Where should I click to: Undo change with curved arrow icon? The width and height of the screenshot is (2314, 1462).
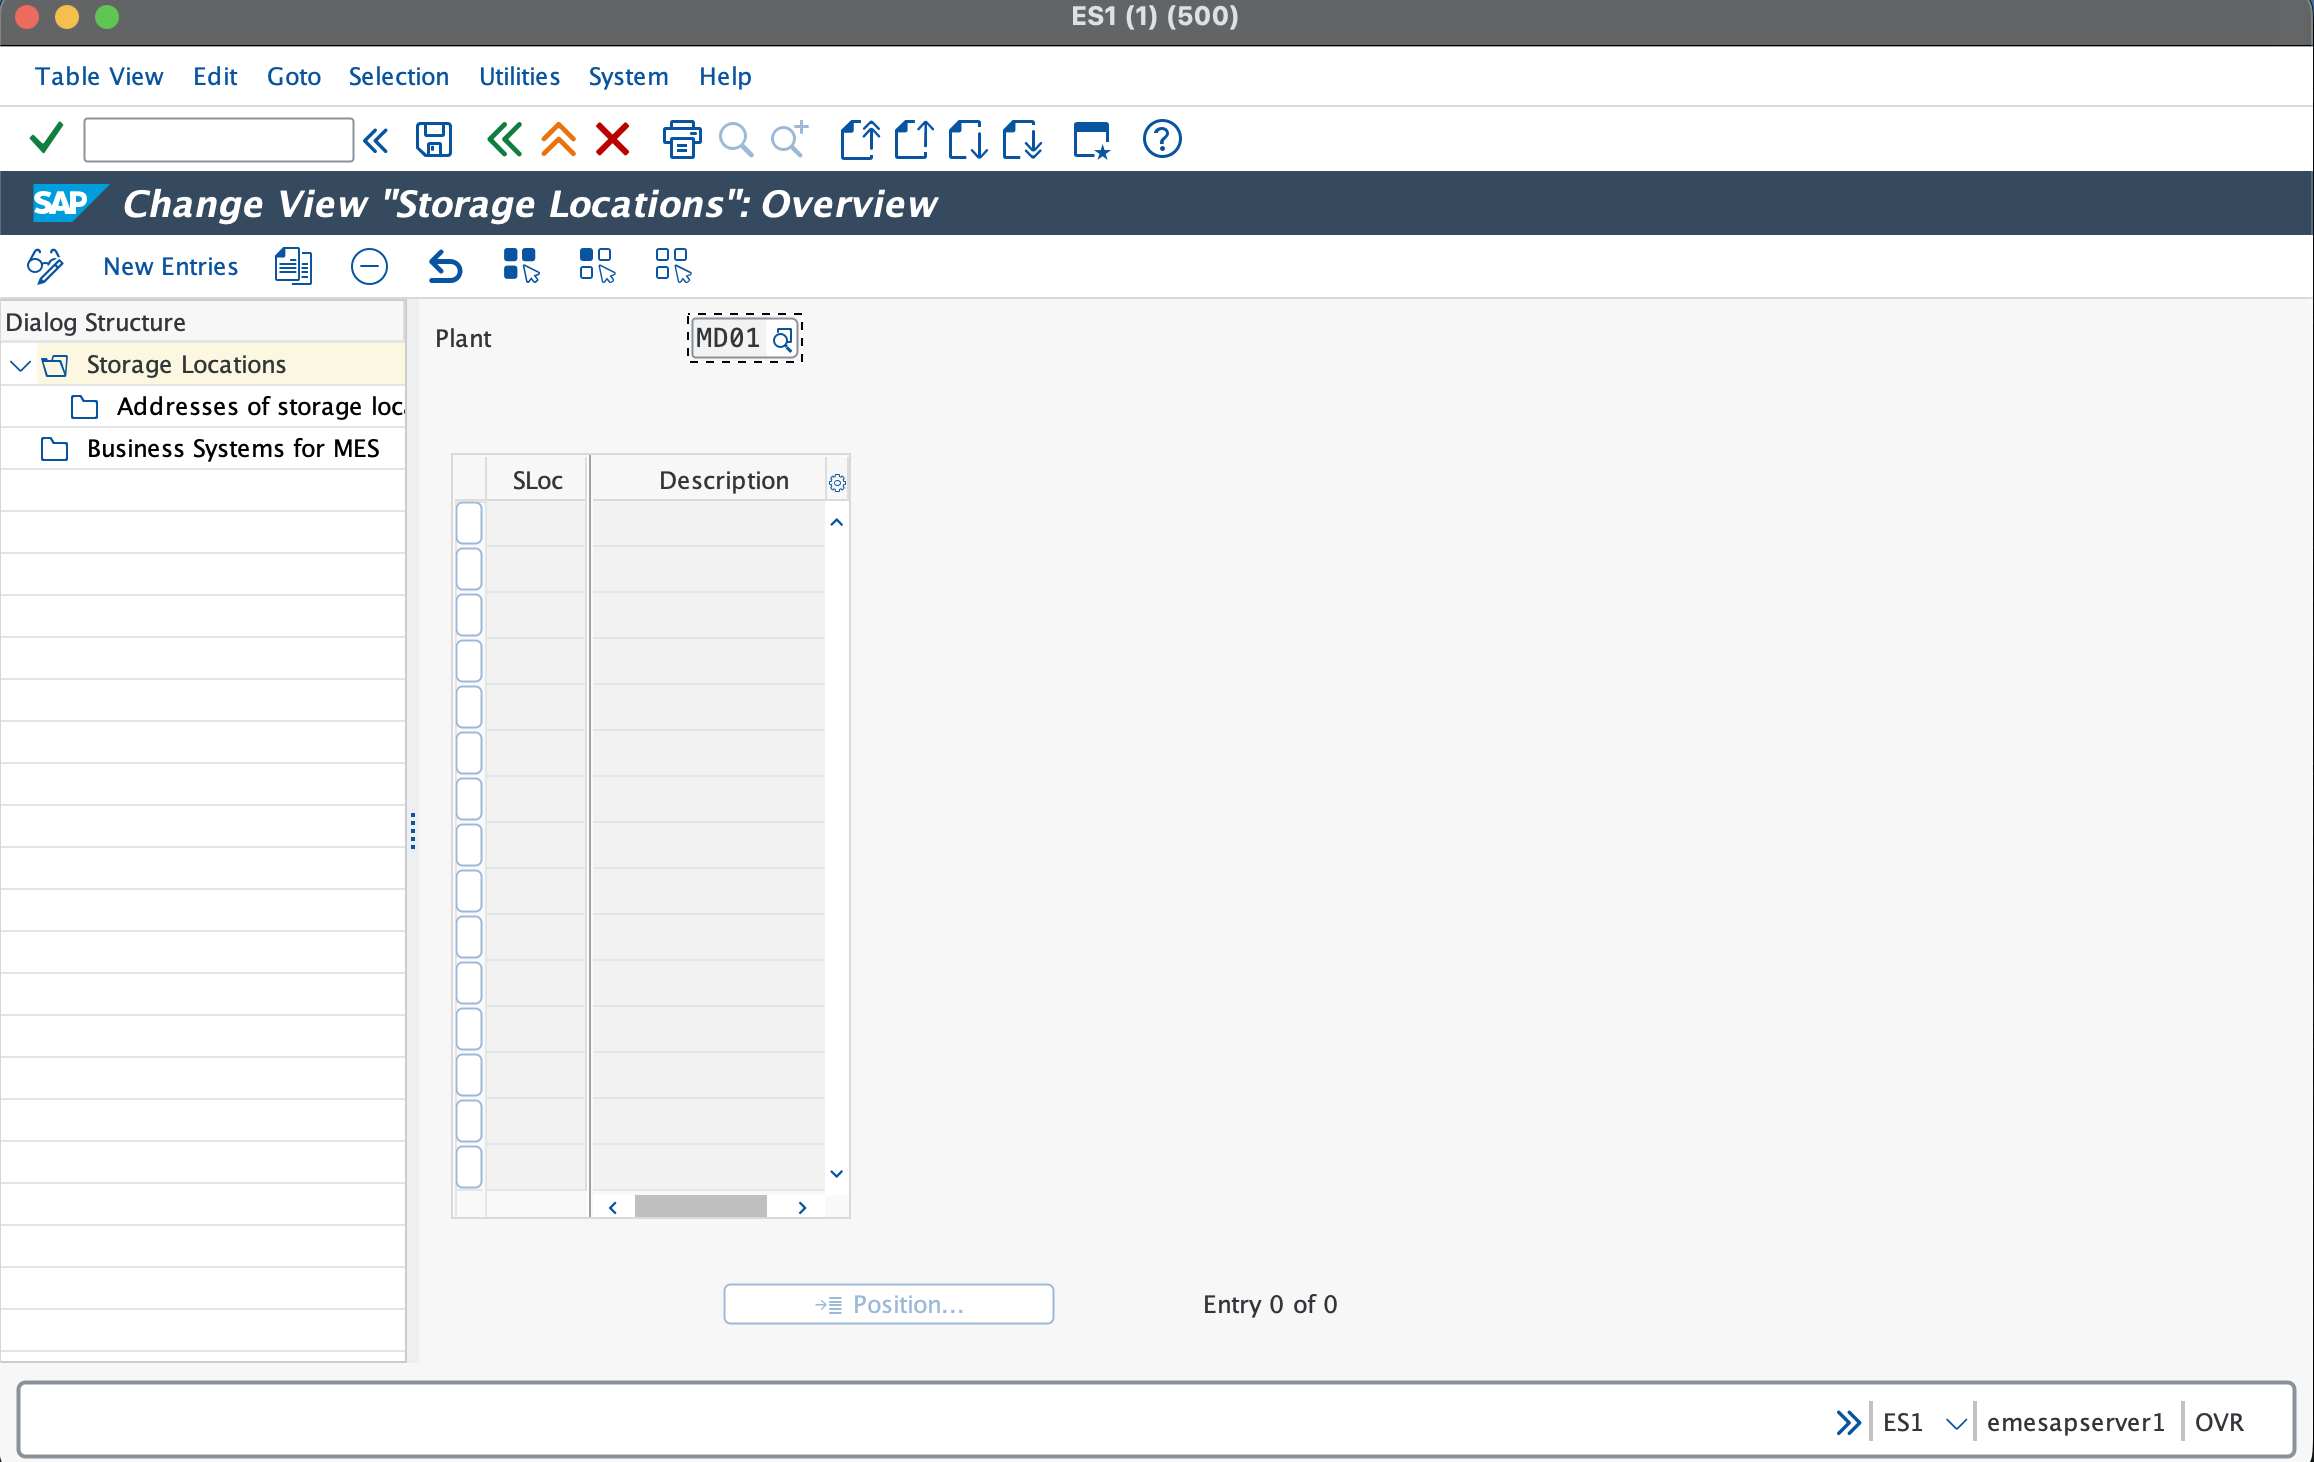[x=445, y=266]
